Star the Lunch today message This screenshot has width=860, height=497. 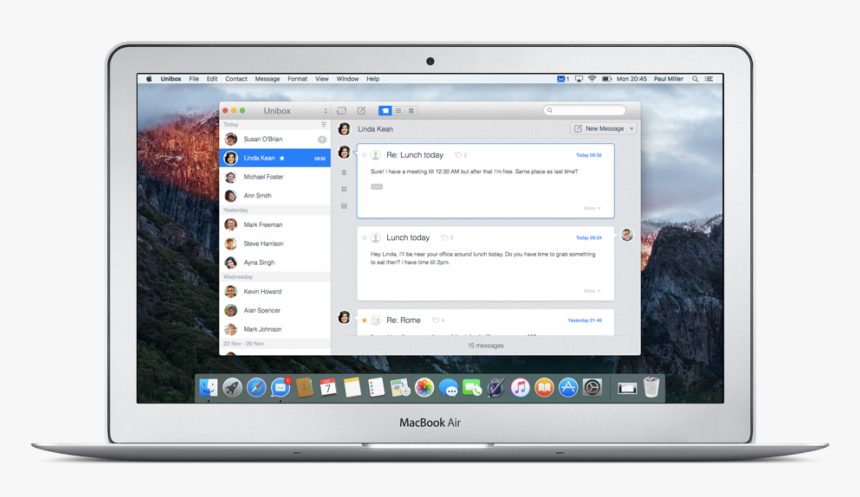[x=364, y=238]
